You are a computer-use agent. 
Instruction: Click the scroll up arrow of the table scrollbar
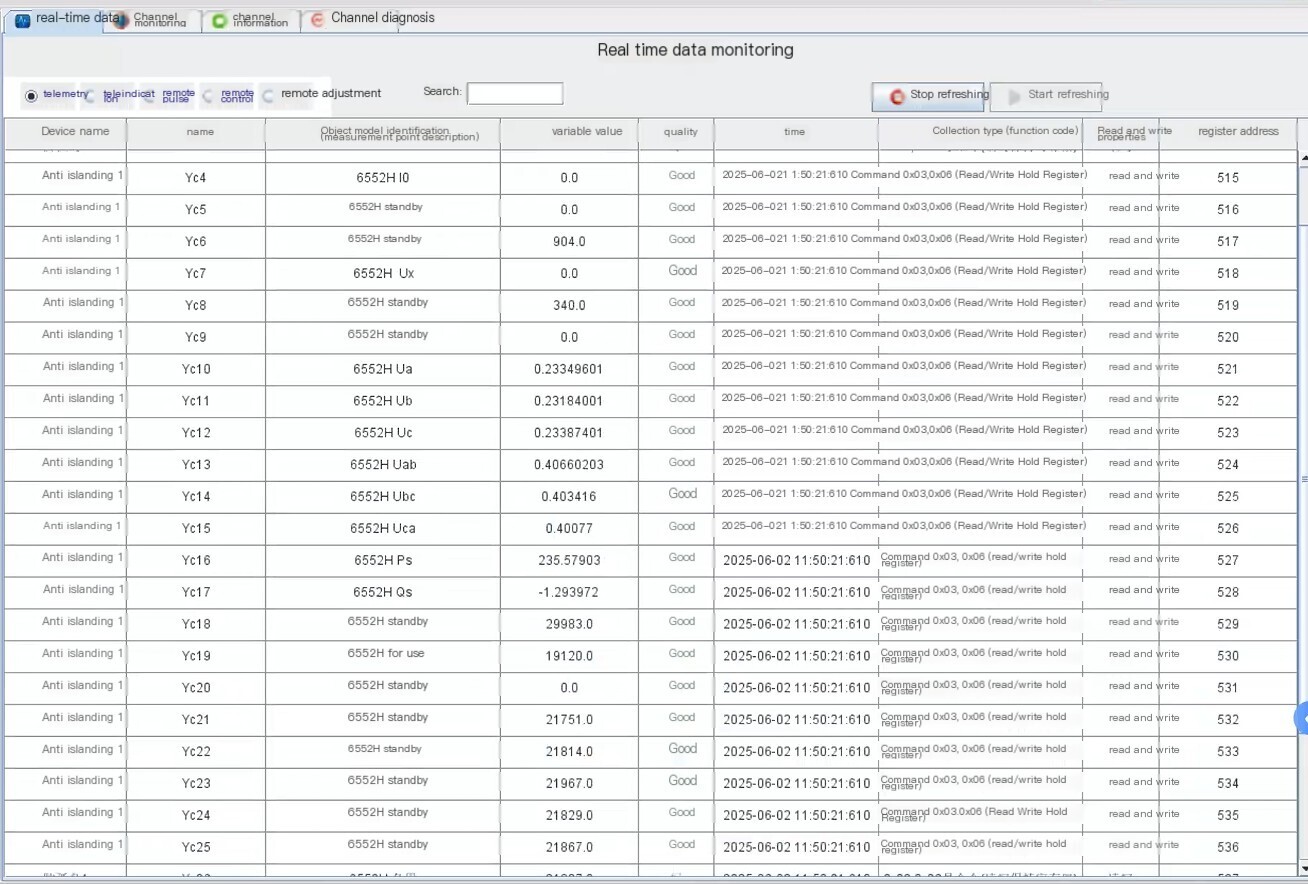click(1303, 158)
